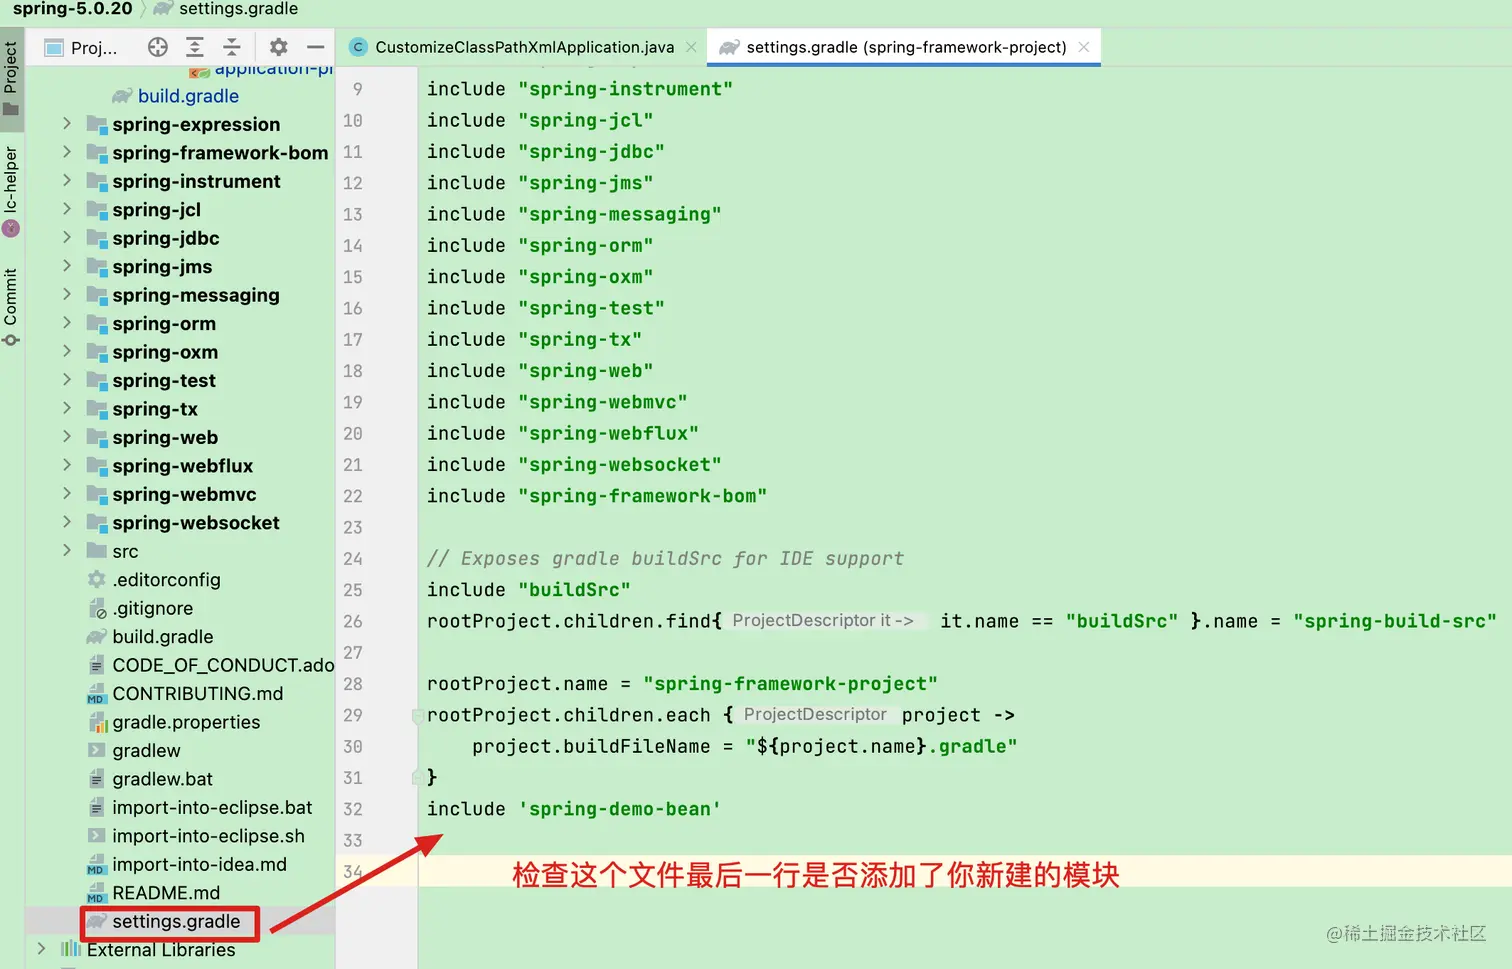The image size is (1512, 969).
Task: Open CODE_OF_CONDUCT.adoc file
Action: 223,665
